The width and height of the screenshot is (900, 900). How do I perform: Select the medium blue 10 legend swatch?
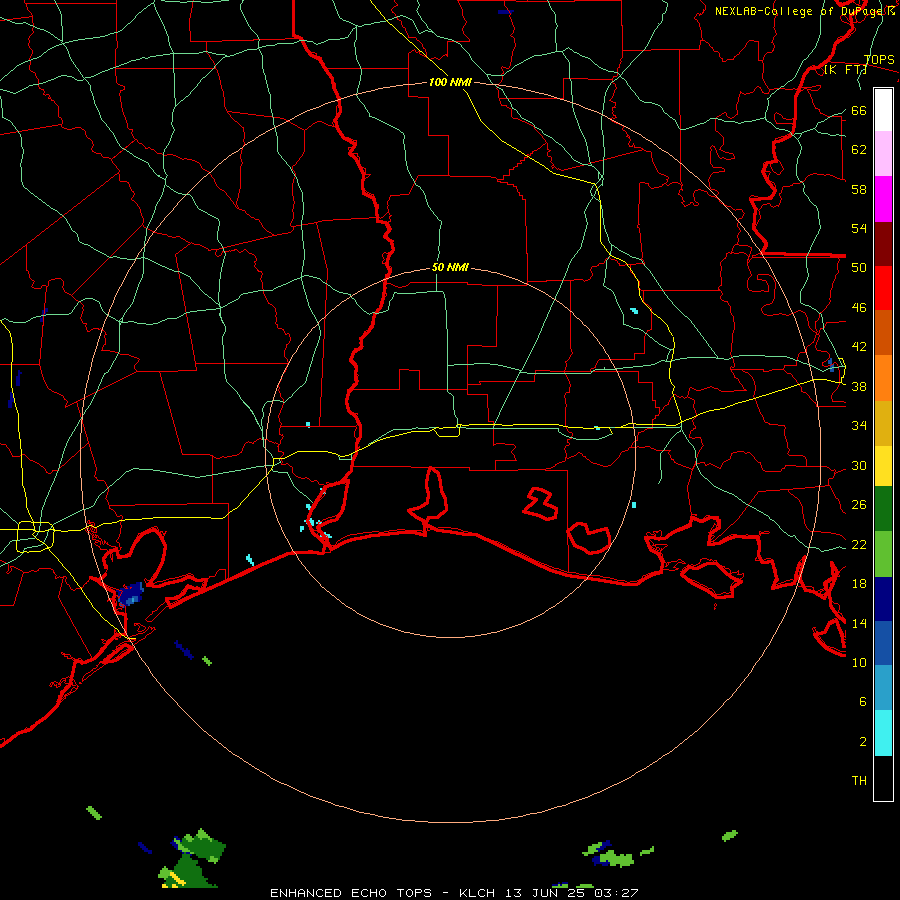[x=883, y=643]
